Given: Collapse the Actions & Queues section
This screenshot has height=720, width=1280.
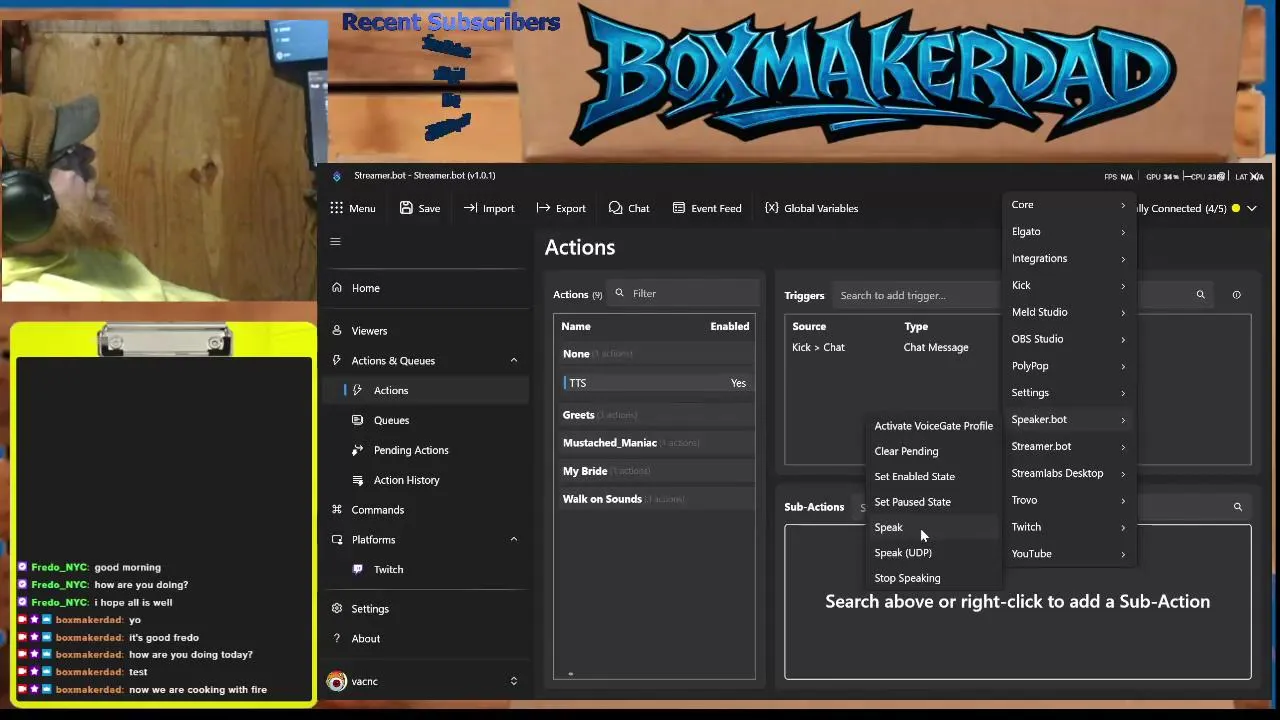Looking at the screenshot, I should [x=514, y=360].
